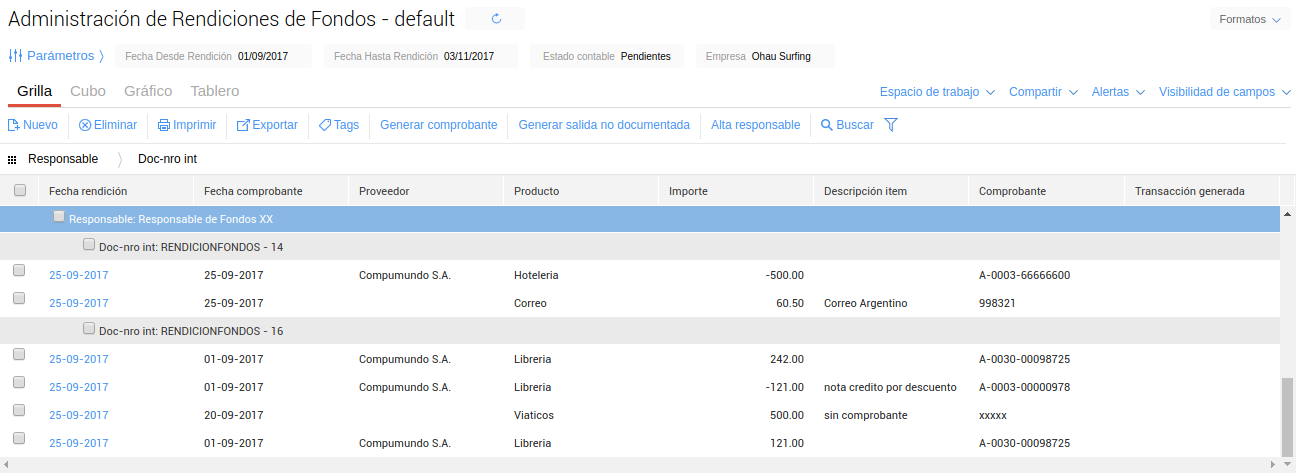Sort by the Descripción item column header
The image size is (1298, 476).
[890, 191]
